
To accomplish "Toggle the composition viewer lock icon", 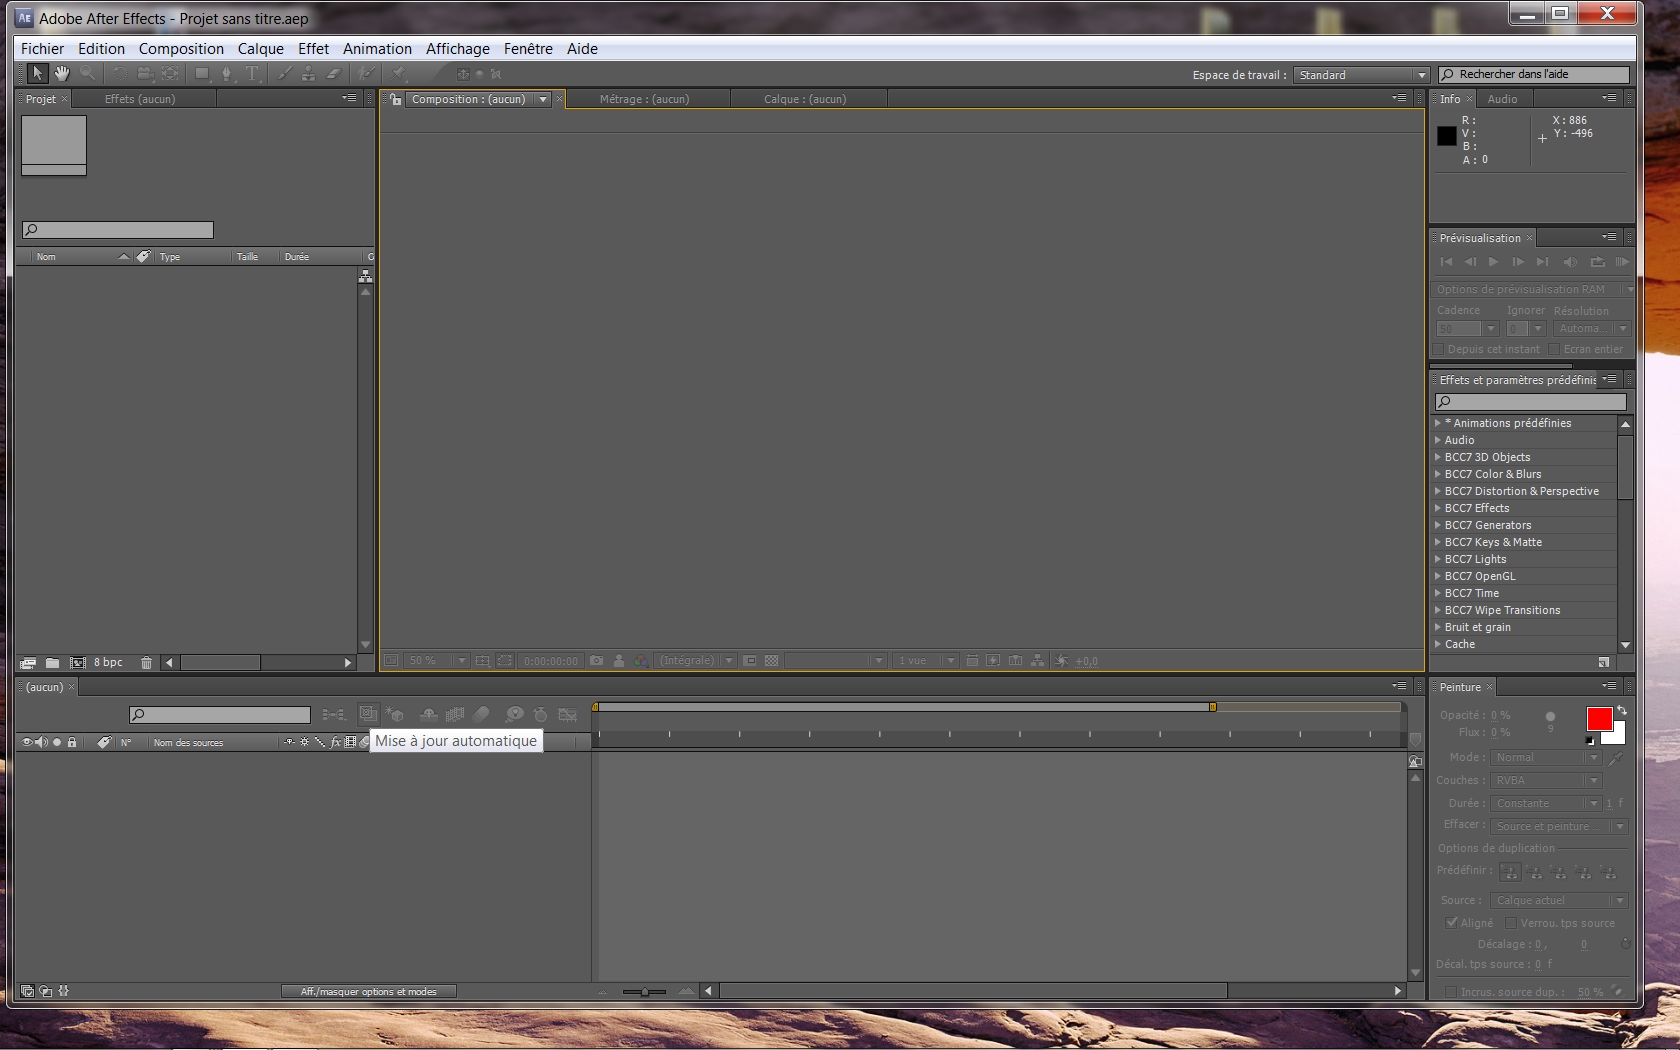I will [x=396, y=99].
